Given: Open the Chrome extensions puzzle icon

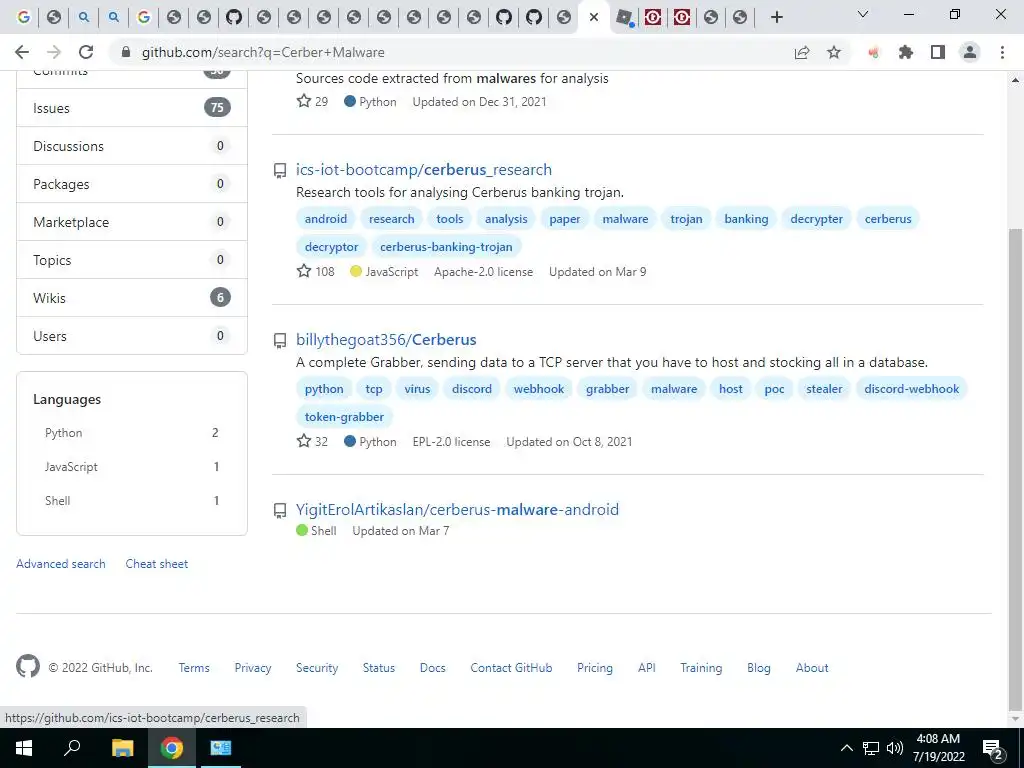Looking at the screenshot, I should [x=906, y=52].
